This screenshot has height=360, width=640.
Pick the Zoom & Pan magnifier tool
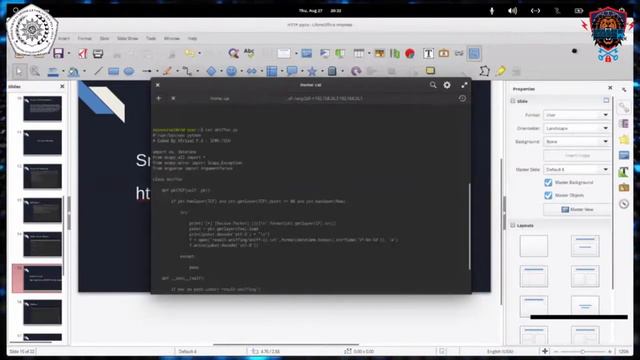[x=35, y=71]
